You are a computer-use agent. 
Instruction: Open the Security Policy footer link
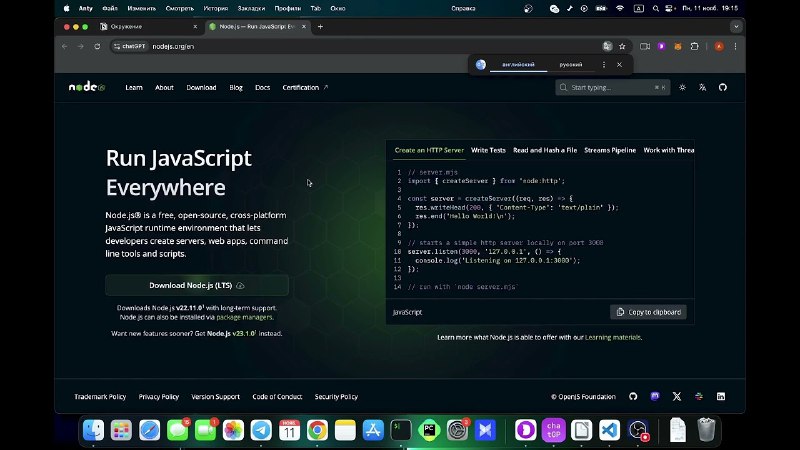pyautogui.click(x=336, y=396)
